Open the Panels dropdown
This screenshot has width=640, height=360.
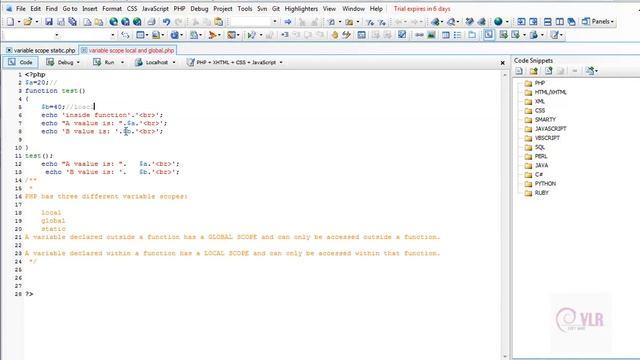point(598,21)
